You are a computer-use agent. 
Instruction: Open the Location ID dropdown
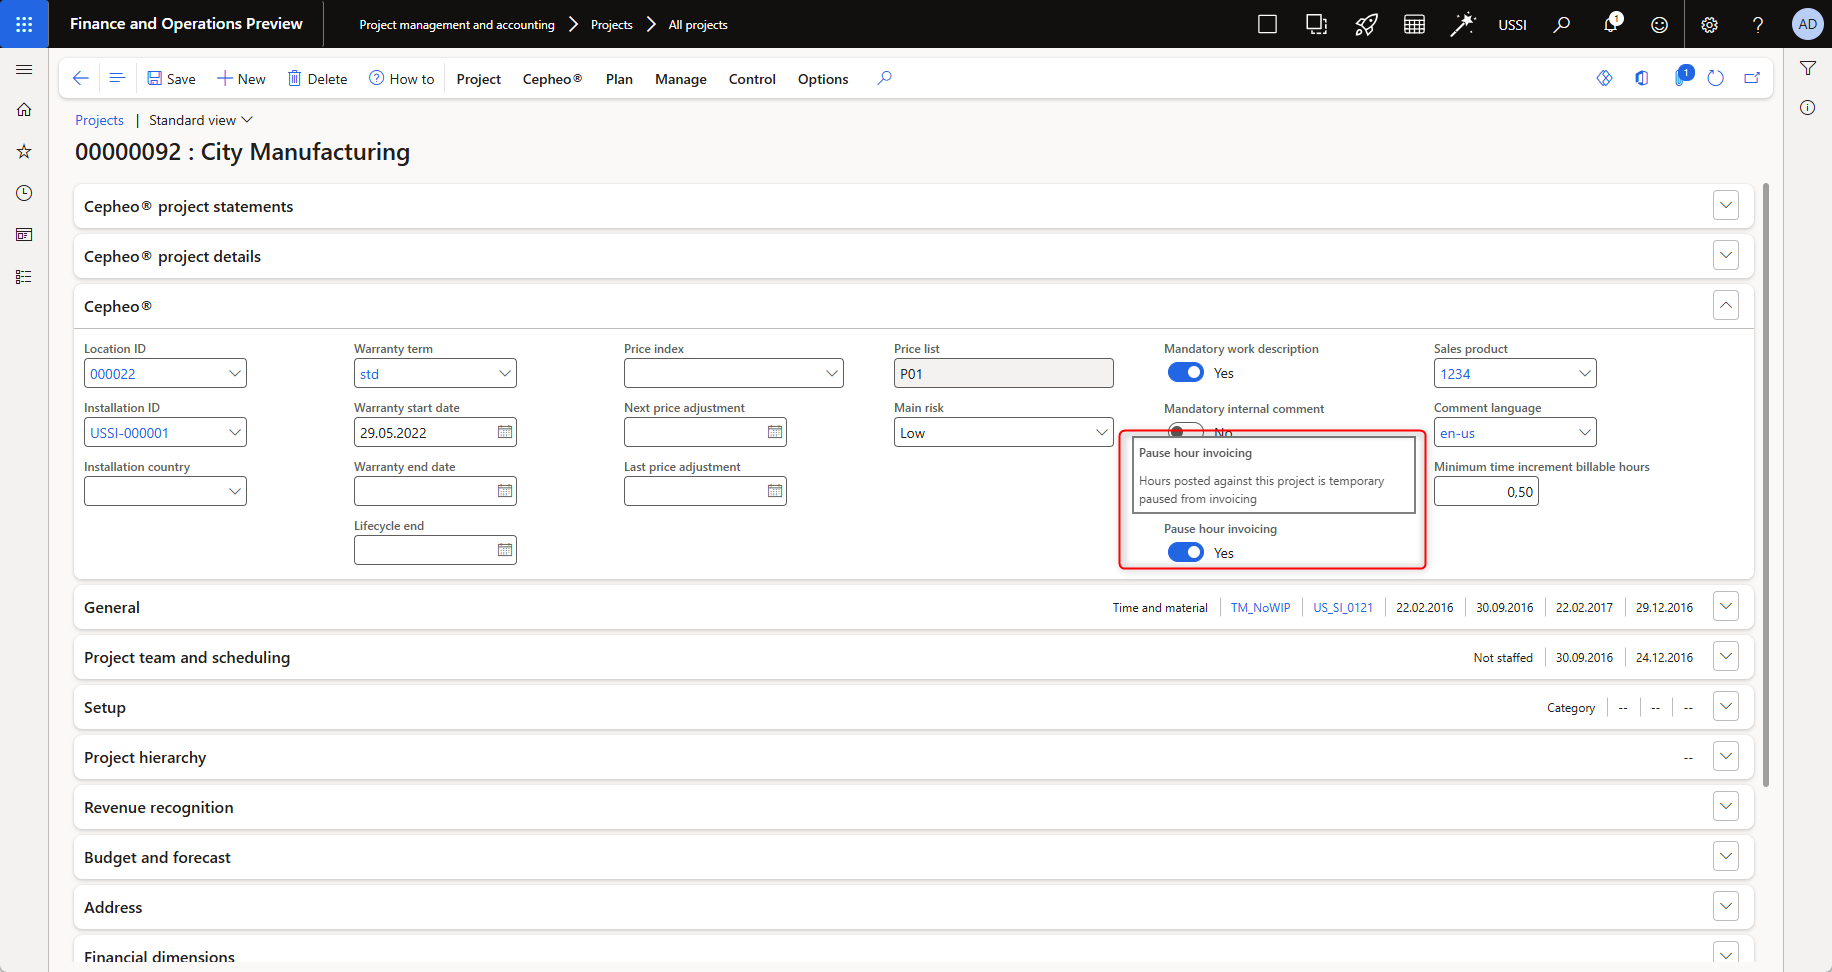[x=234, y=374]
